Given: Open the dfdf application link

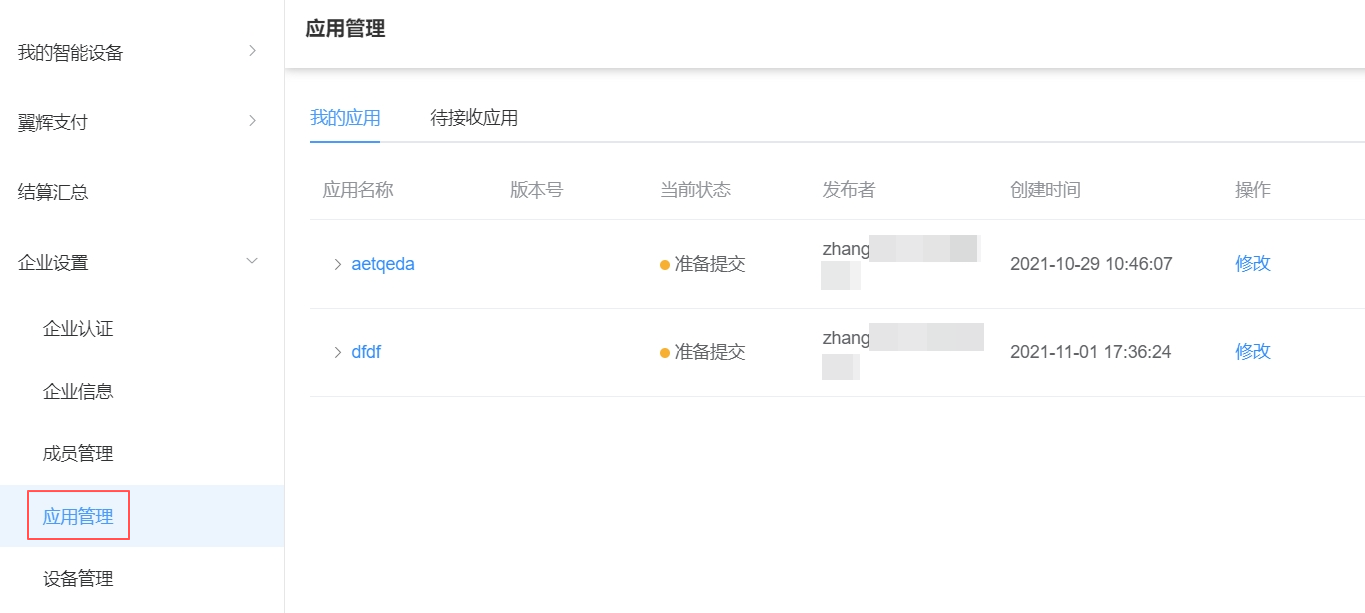Looking at the screenshot, I should 366,351.
